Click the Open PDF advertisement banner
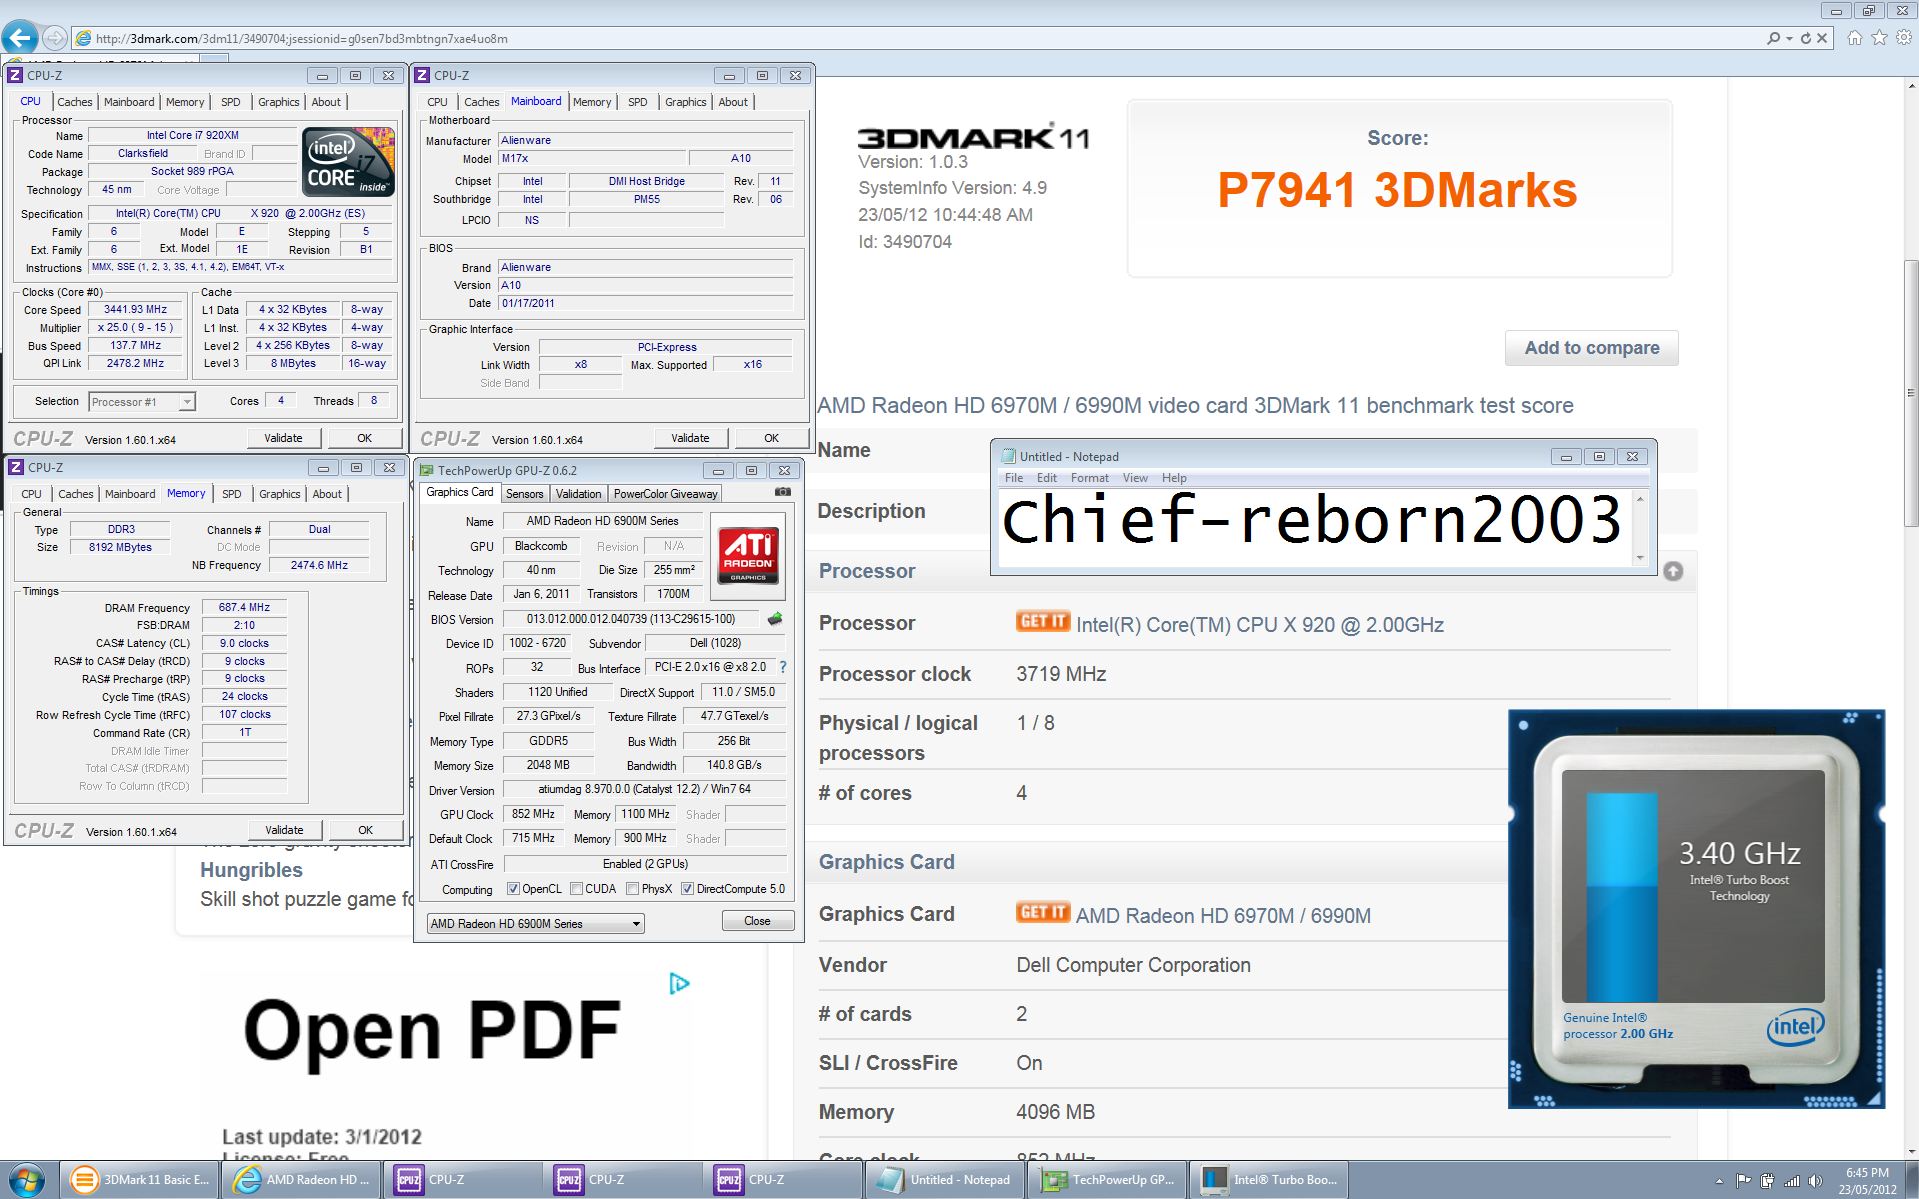This screenshot has width=1919, height=1199. pyautogui.click(x=445, y=1065)
